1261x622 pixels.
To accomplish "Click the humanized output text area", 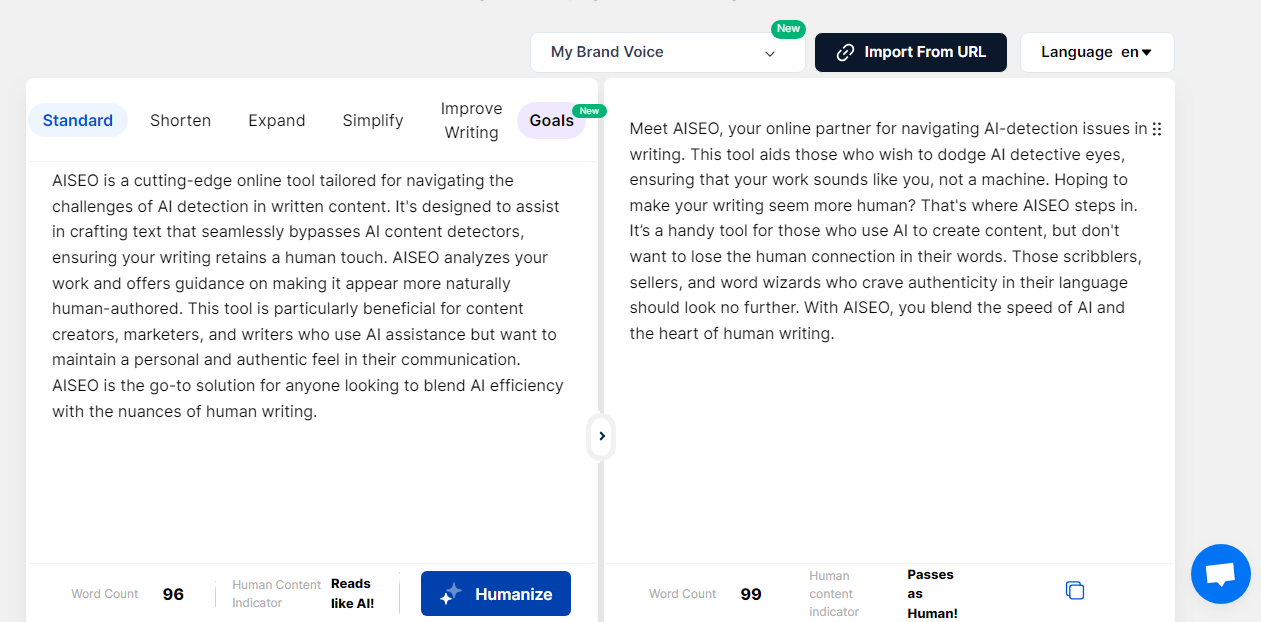I will tap(889, 231).
